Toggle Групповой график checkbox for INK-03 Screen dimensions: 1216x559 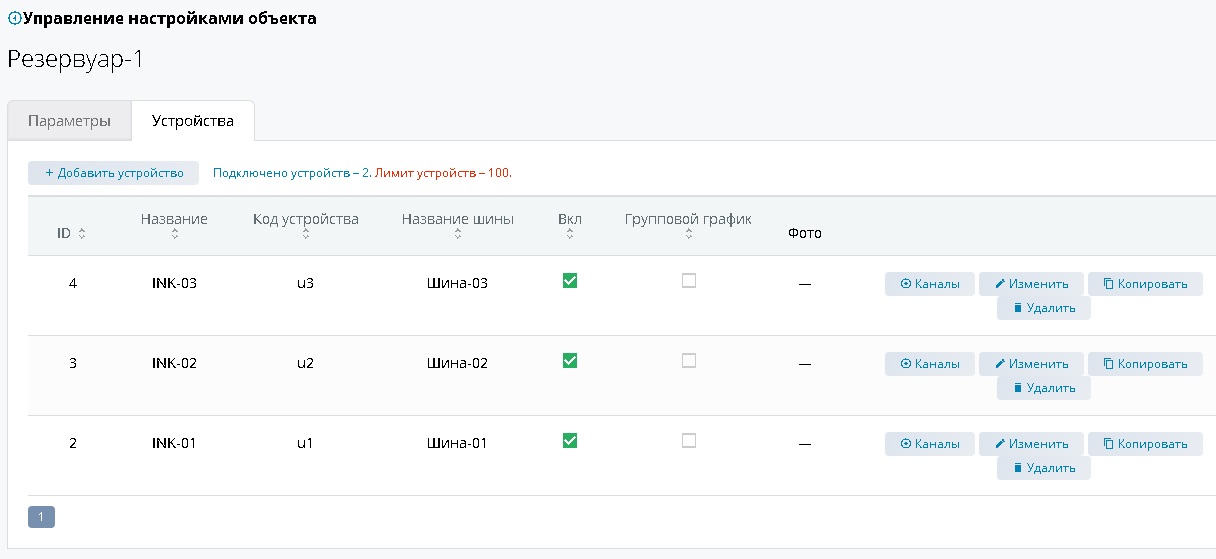click(689, 281)
